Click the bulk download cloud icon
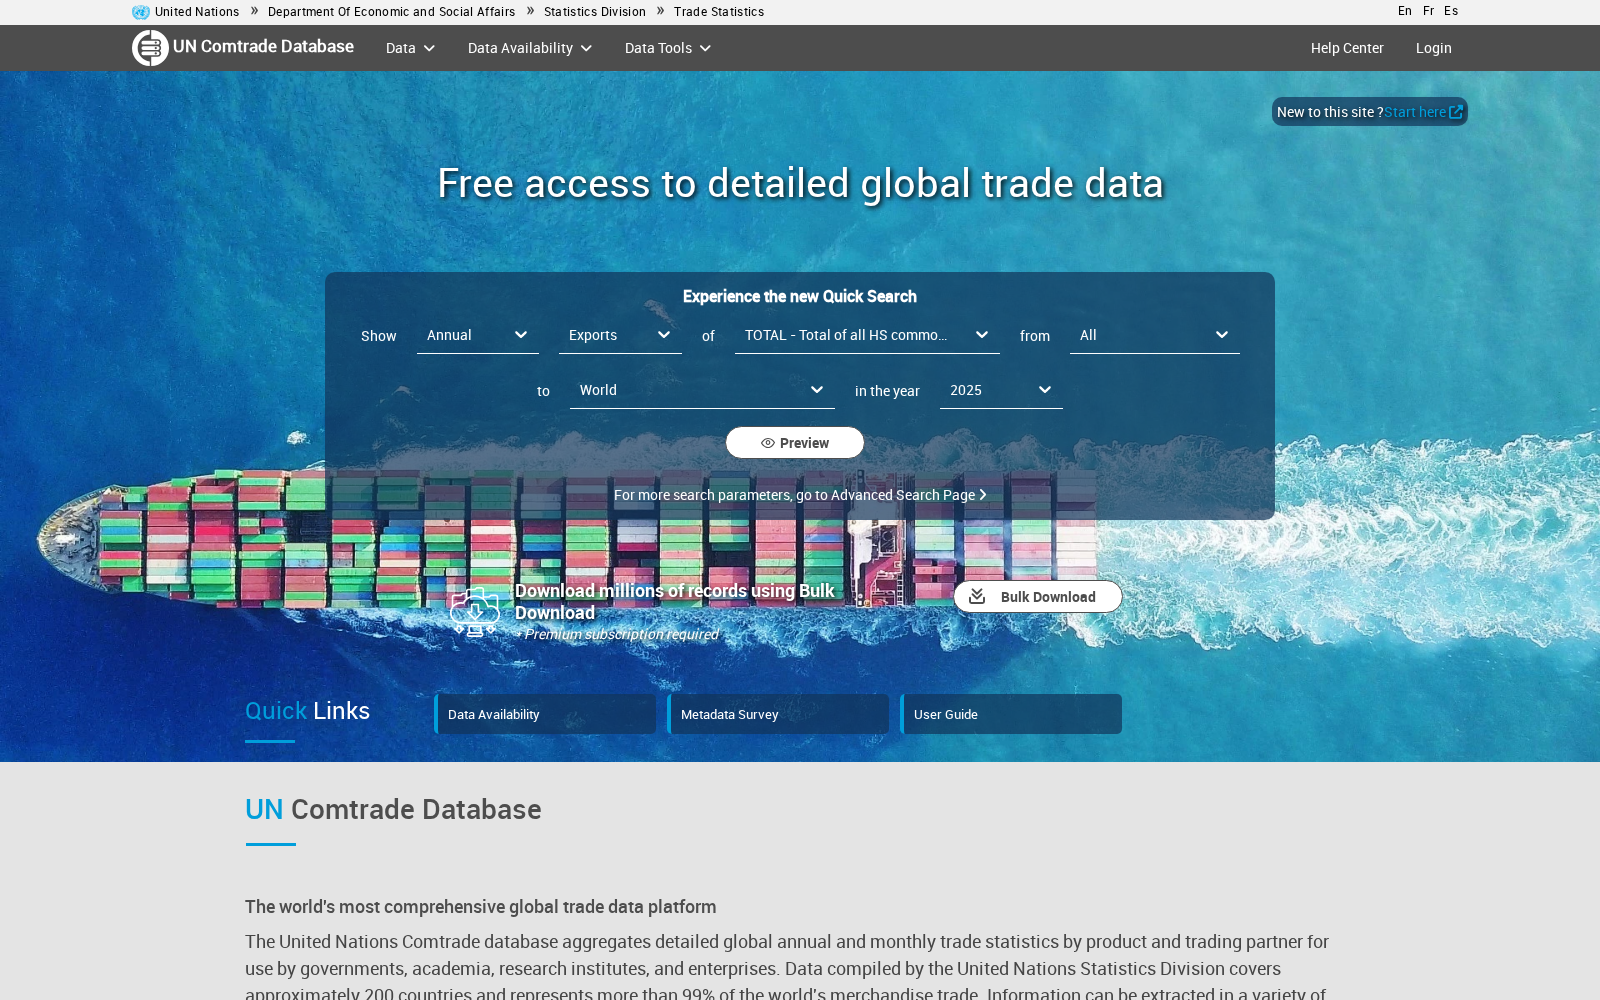This screenshot has height=1000, width=1600. click(475, 611)
